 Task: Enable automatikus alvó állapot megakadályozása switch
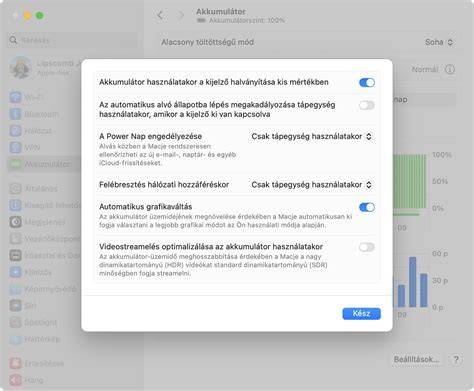click(367, 105)
